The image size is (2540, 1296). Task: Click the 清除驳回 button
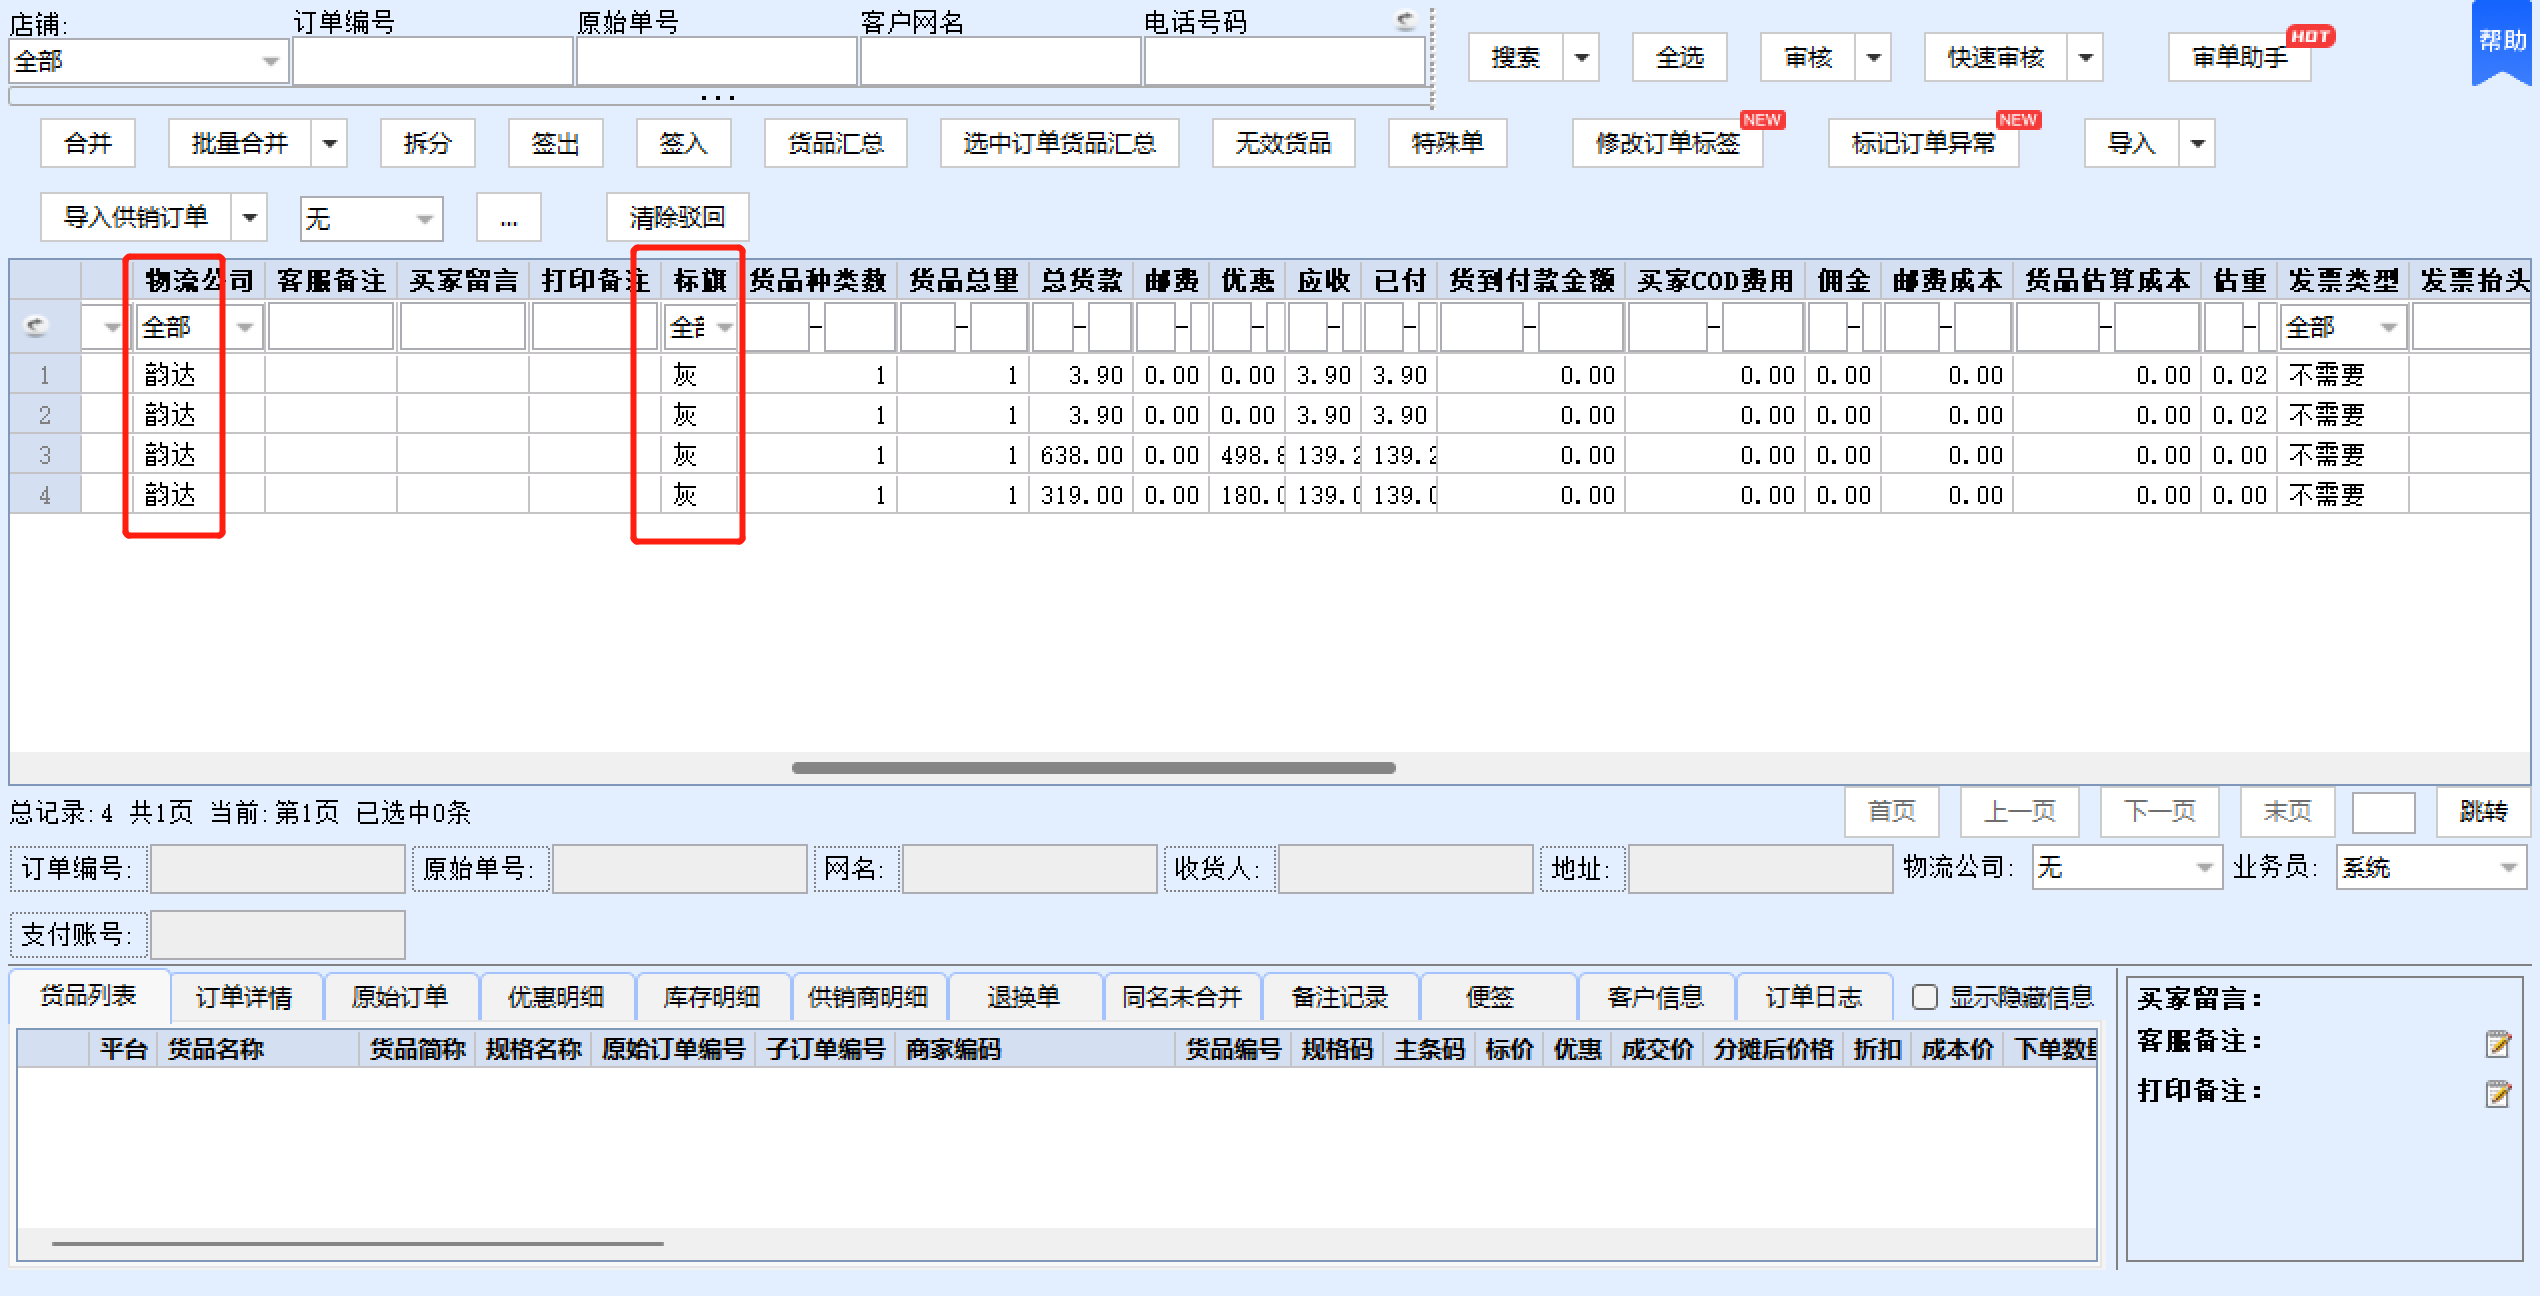[x=677, y=217]
